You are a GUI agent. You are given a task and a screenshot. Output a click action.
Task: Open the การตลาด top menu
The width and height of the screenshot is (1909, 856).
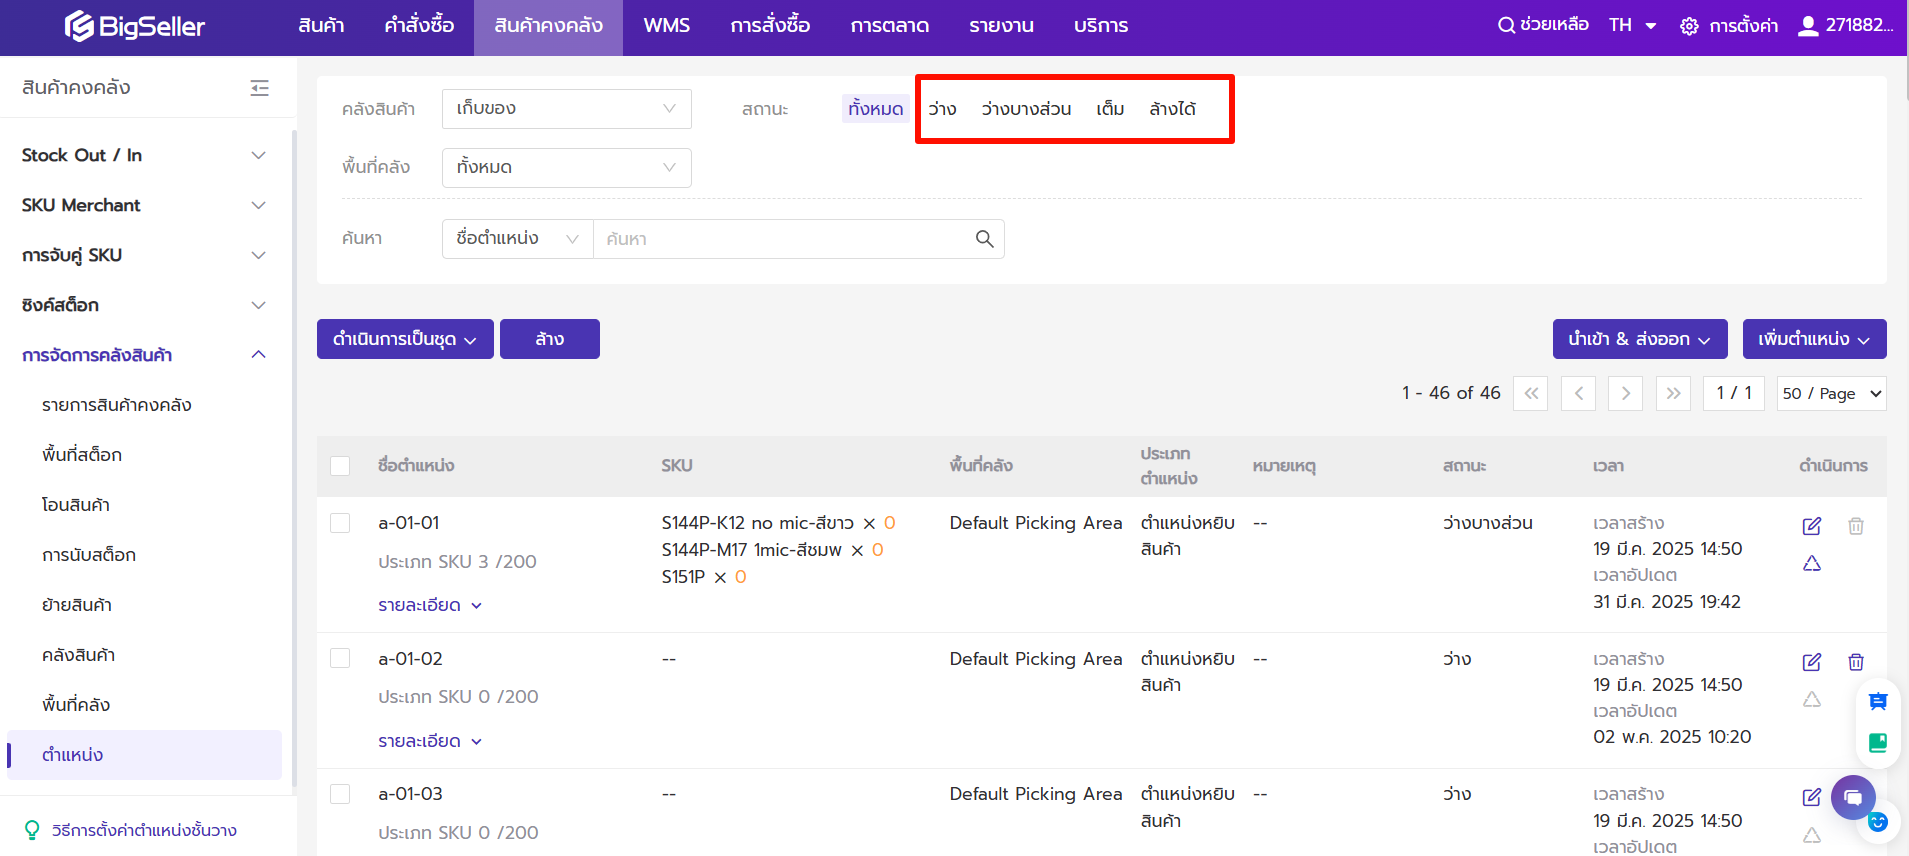pos(890,26)
